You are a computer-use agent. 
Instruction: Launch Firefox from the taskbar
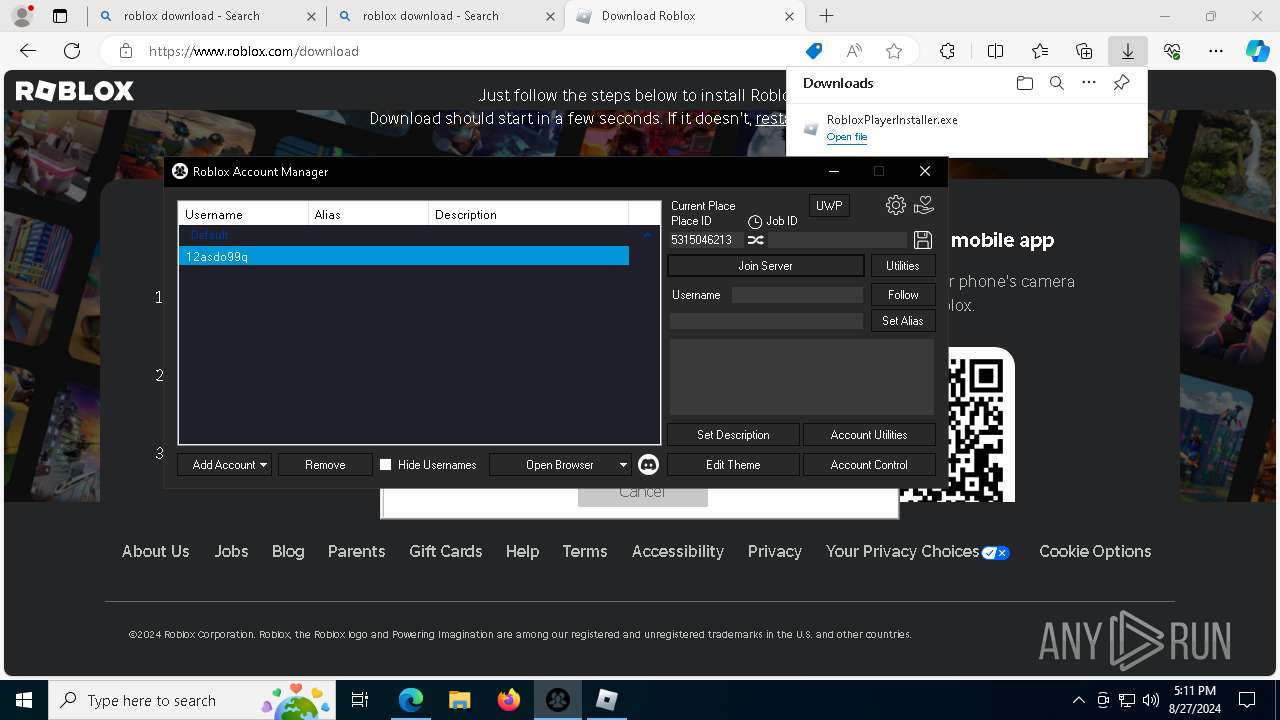click(509, 700)
